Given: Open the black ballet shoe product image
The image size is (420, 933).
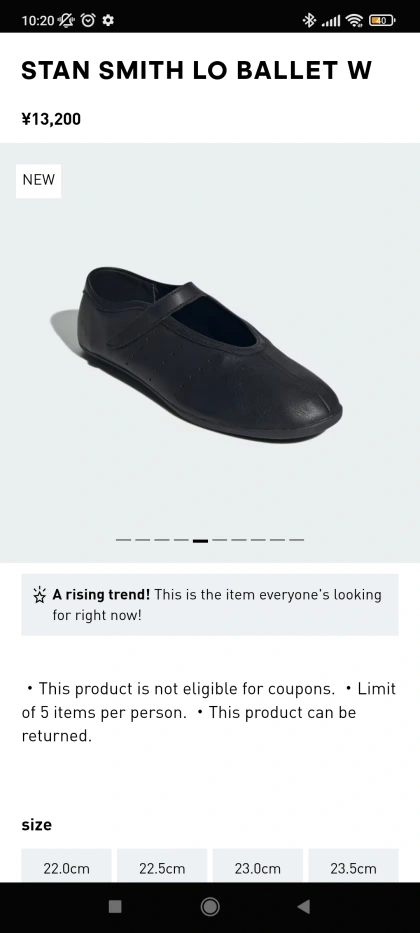Looking at the screenshot, I should [x=210, y=353].
